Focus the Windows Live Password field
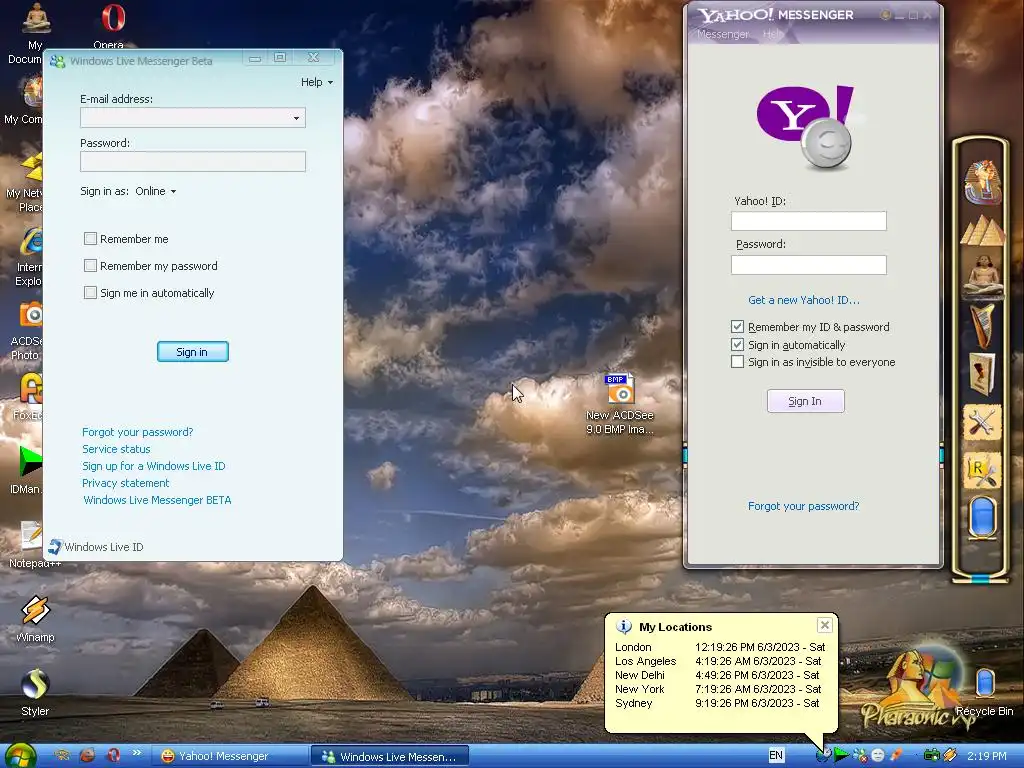1024x768 pixels. [193, 162]
